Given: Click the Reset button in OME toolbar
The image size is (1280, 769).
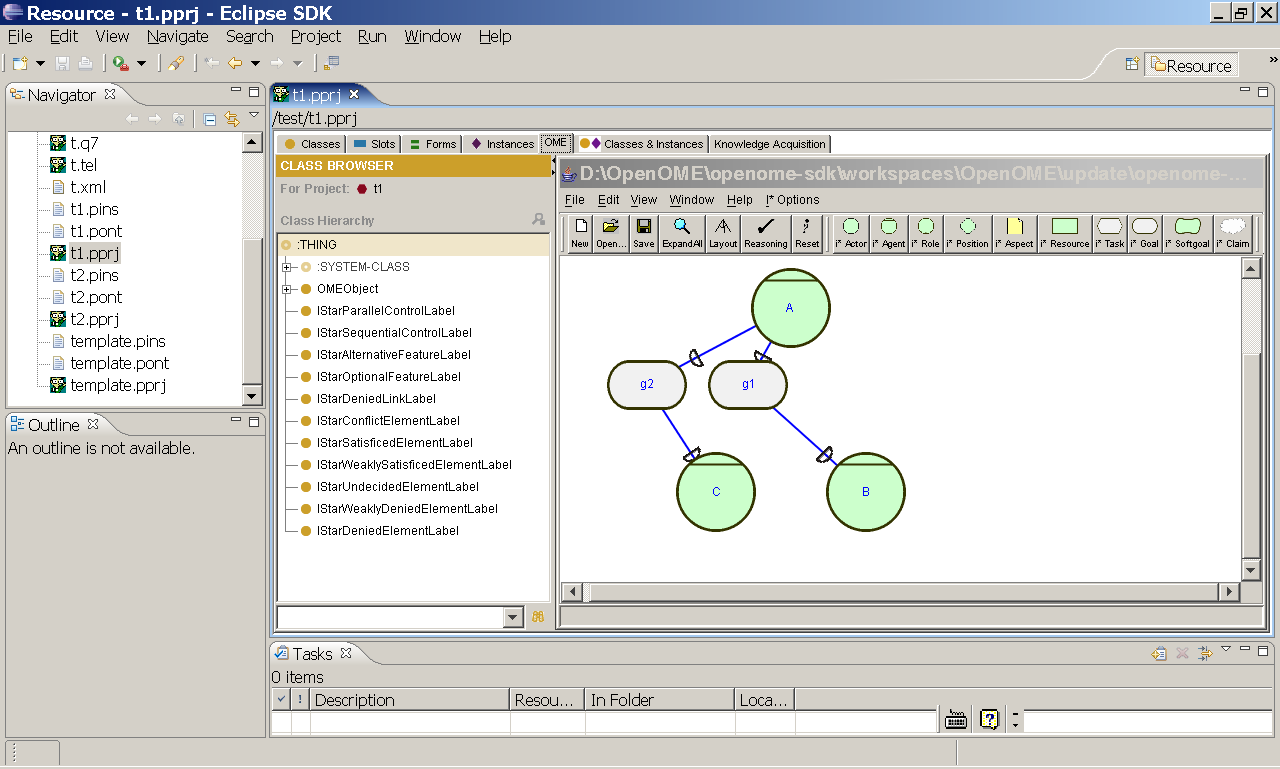Looking at the screenshot, I should click(x=807, y=232).
